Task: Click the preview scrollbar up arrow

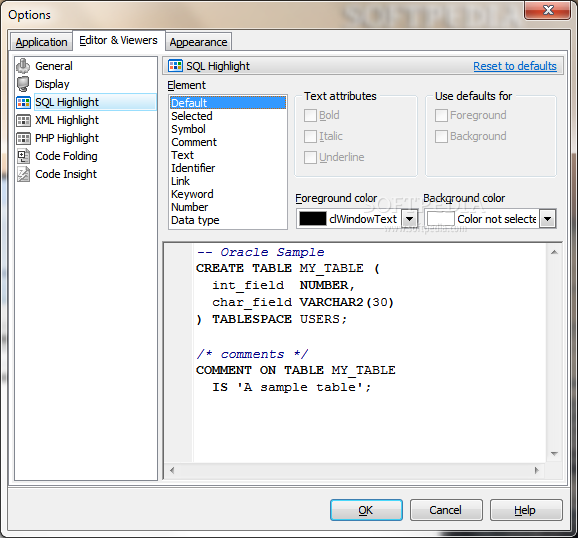Action: (554, 252)
